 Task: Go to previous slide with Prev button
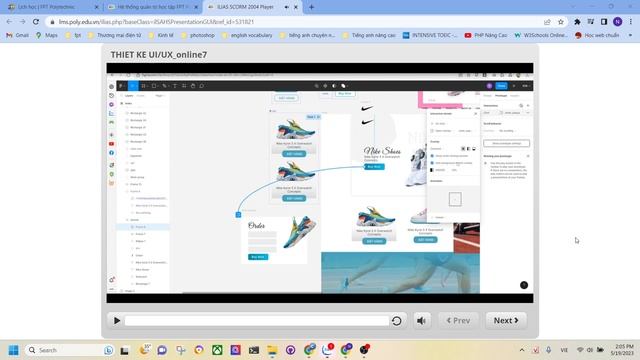point(458,321)
